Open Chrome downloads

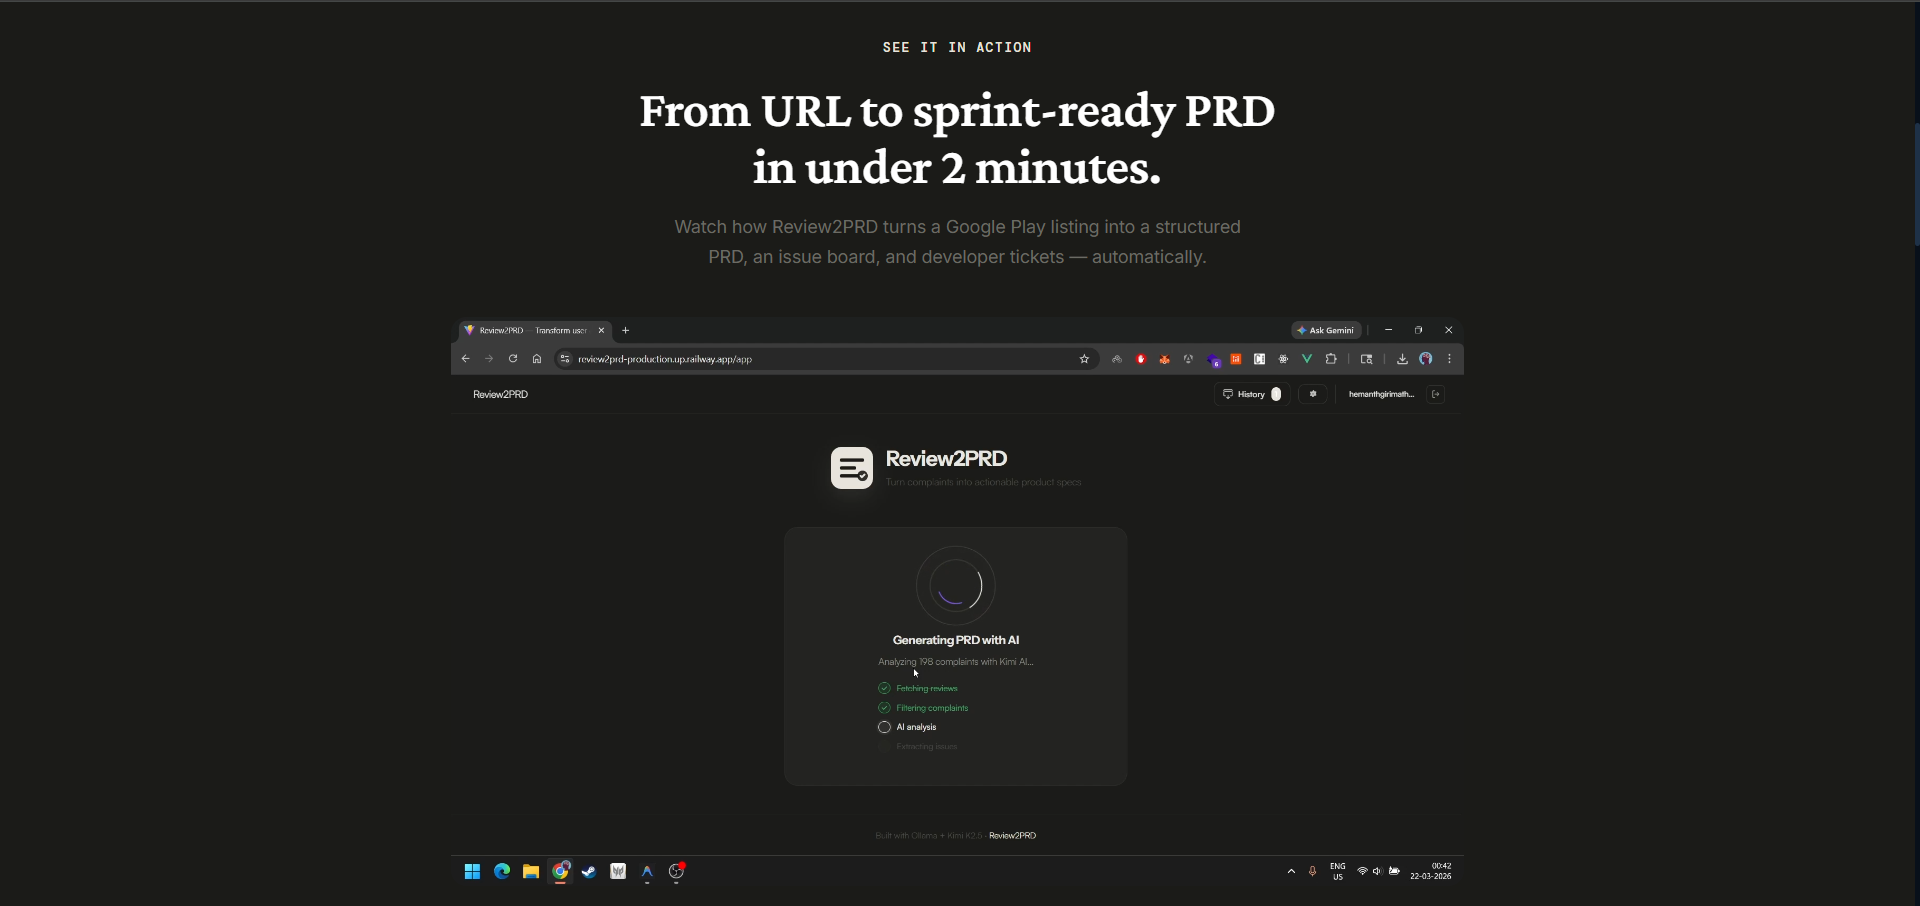1402,359
